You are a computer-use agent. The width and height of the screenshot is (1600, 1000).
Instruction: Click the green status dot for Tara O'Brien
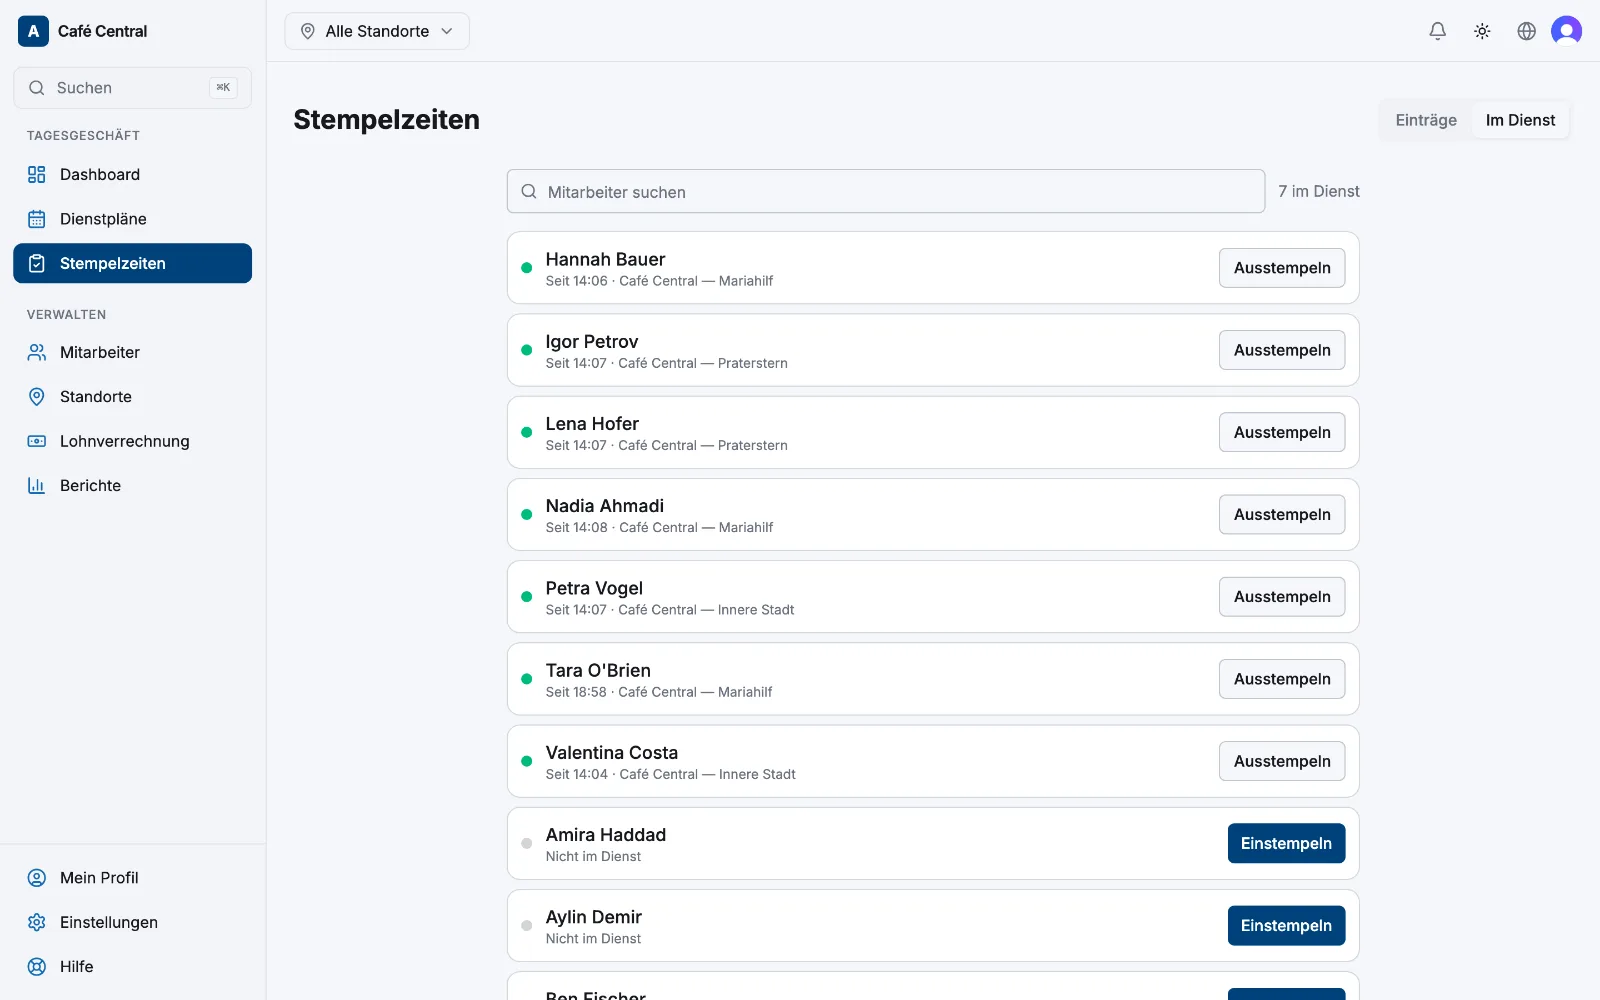tap(526, 679)
